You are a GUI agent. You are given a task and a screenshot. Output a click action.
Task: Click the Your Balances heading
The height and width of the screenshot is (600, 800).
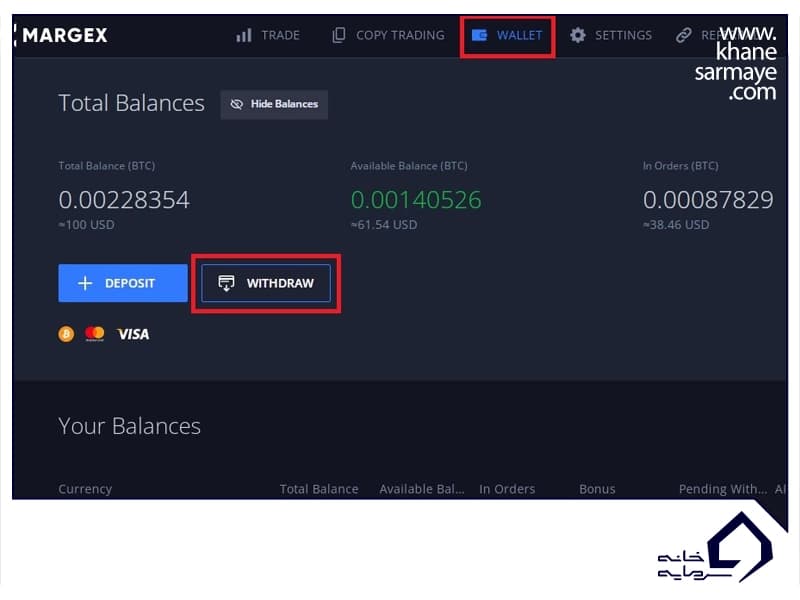[x=130, y=426]
